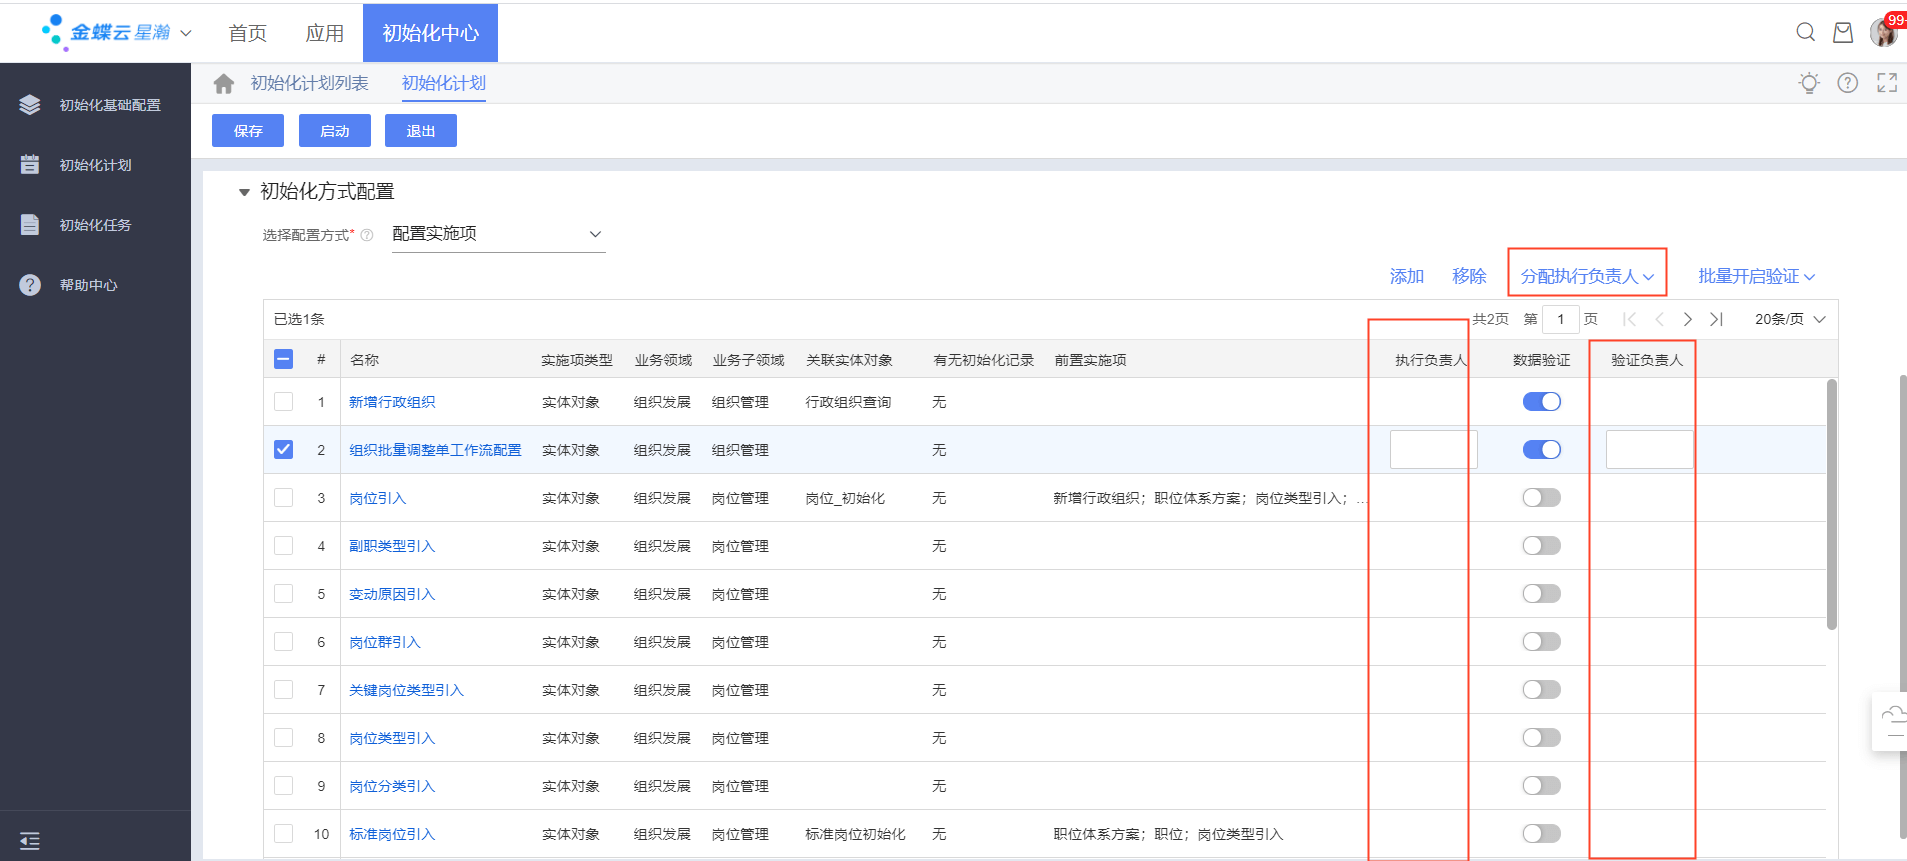Click the 执行负责人 input field in row 2
Viewport: 1907px width, 861px height.
click(1432, 450)
